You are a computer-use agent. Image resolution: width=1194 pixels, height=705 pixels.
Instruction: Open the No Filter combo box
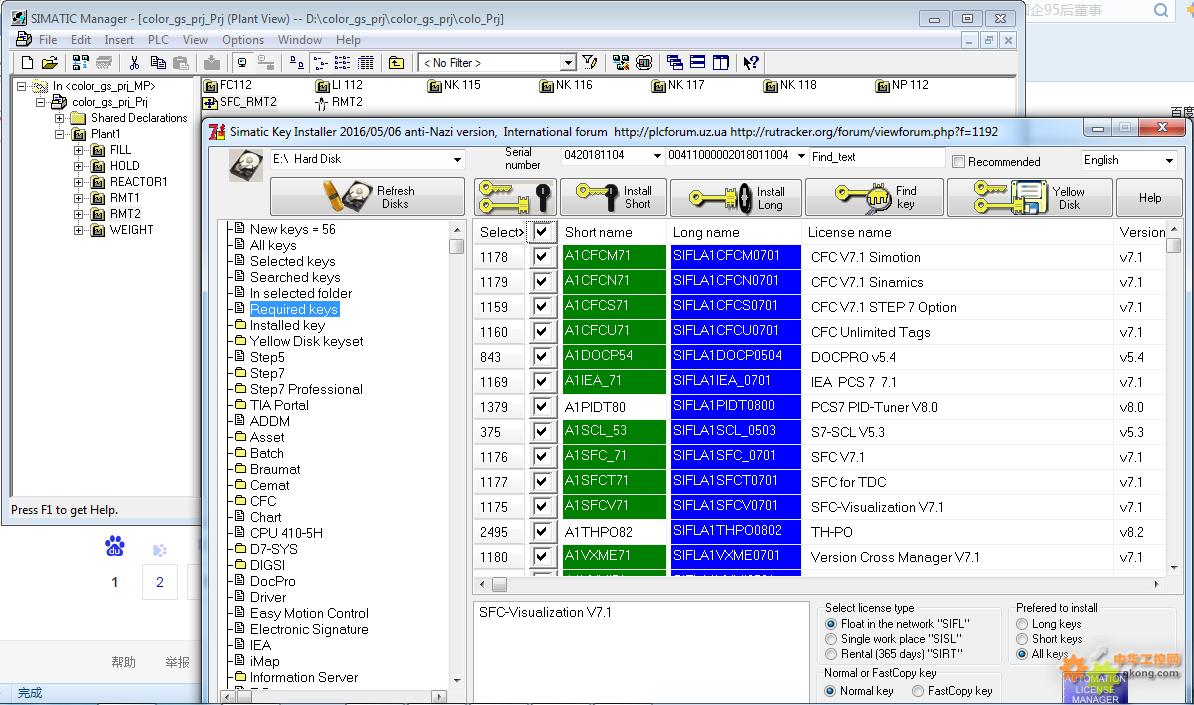568,62
